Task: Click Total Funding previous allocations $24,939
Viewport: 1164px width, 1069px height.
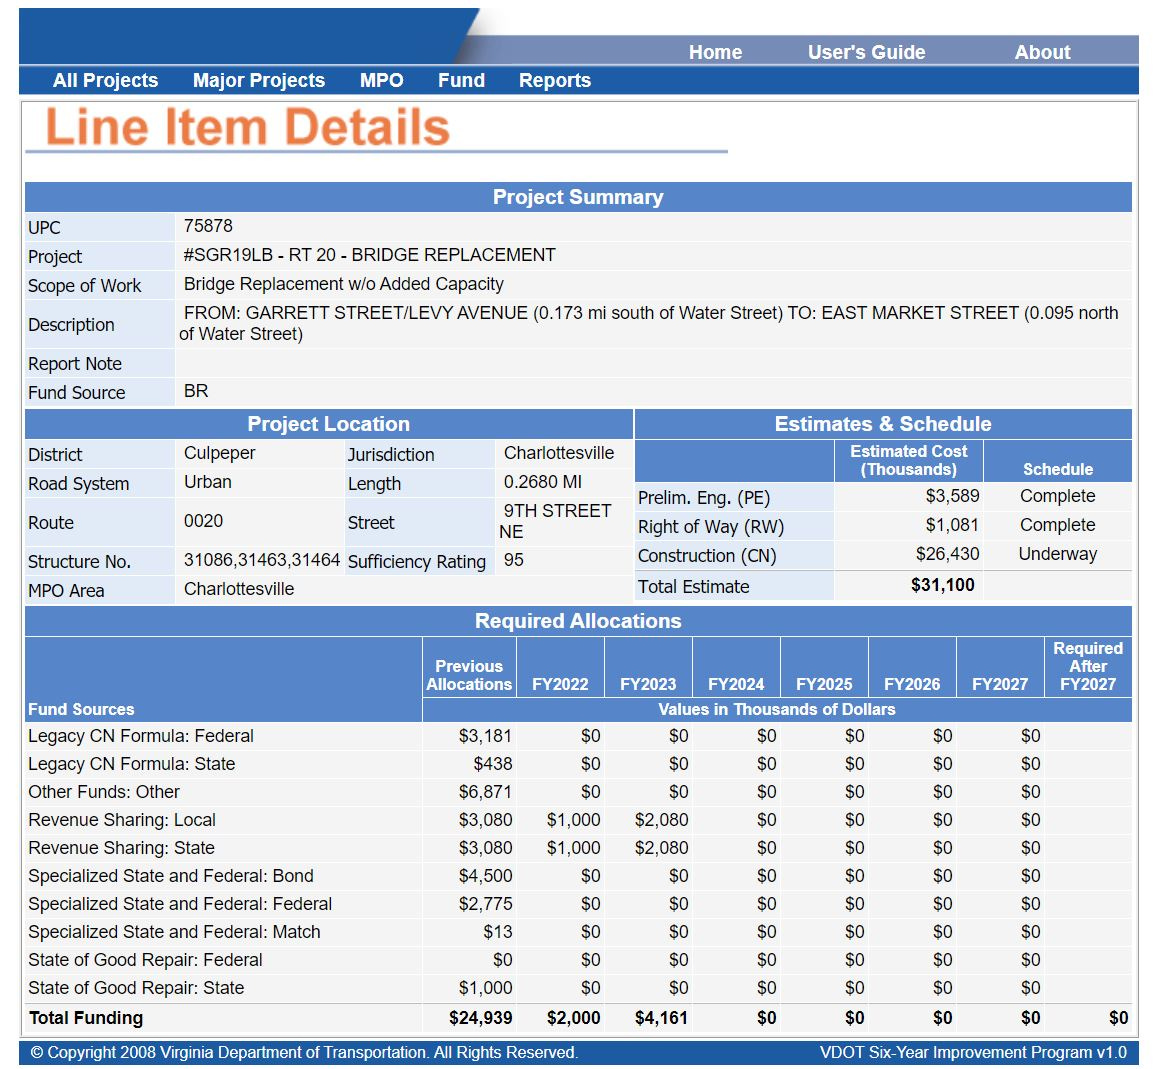Action: 480,1018
